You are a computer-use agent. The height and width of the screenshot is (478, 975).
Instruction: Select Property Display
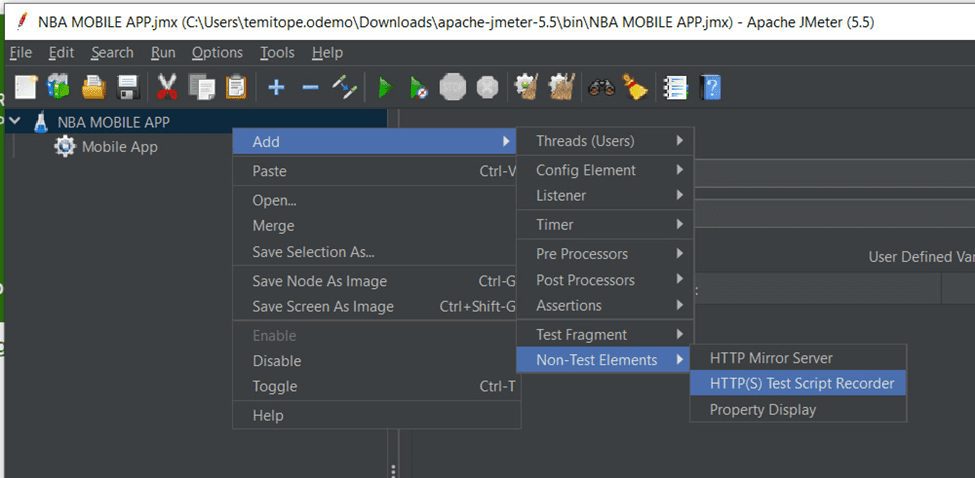point(798,410)
